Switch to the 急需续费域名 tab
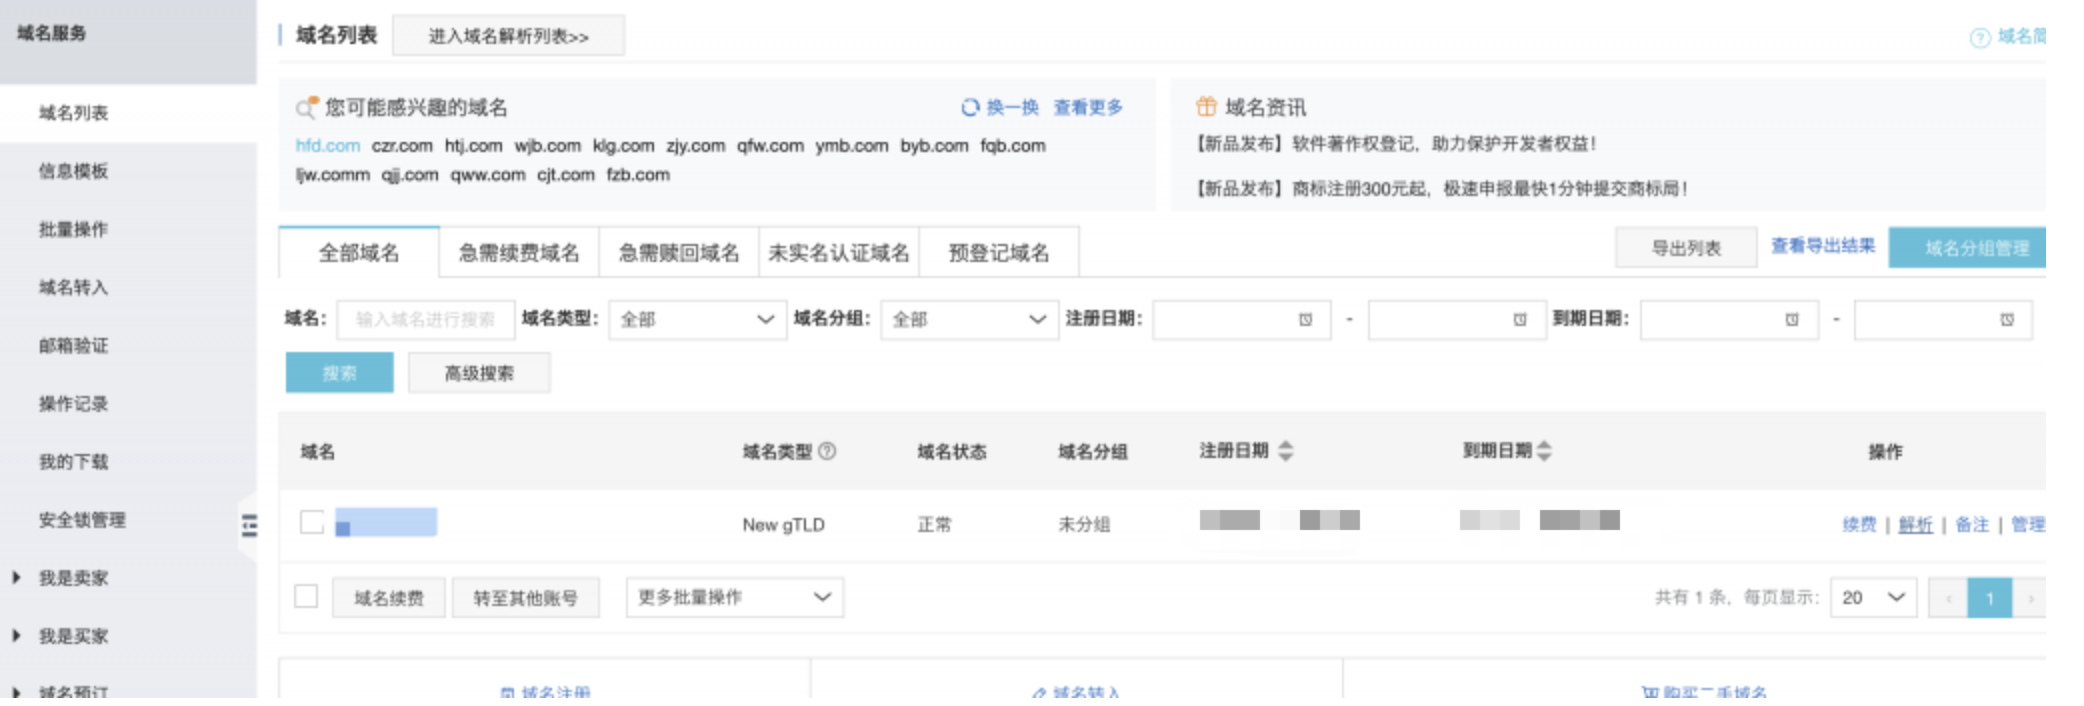This screenshot has height=706, width=2084. tap(519, 252)
